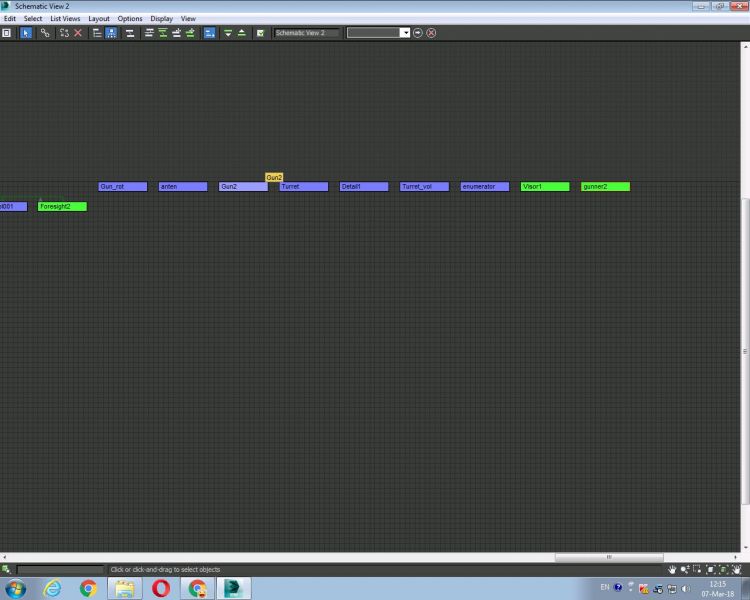Select the Detail1 node
The width and height of the screenshot is (750, 600).
364,187
